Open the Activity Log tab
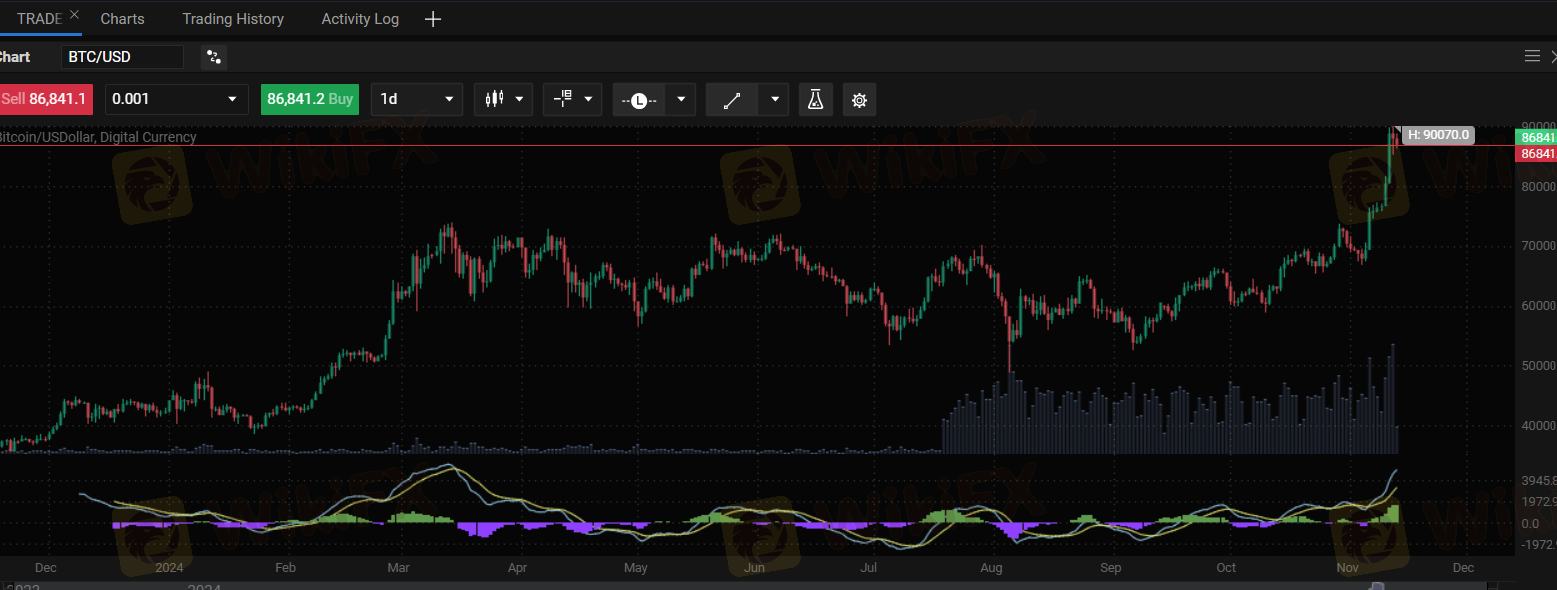The width and height of the screenshot is (1557, 590). pyautogui.click(x=360, y=19)
